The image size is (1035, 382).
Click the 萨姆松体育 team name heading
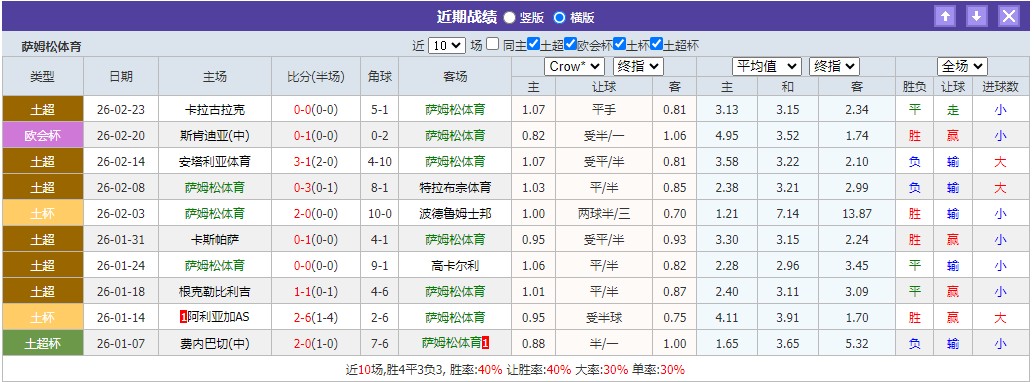point(51,47)
